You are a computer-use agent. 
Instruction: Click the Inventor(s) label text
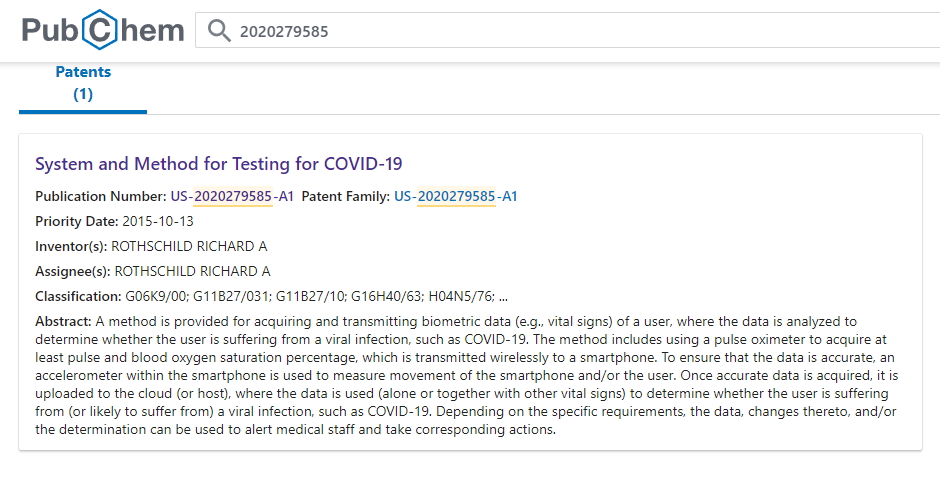pyautogui.click(x=71, y=246)
